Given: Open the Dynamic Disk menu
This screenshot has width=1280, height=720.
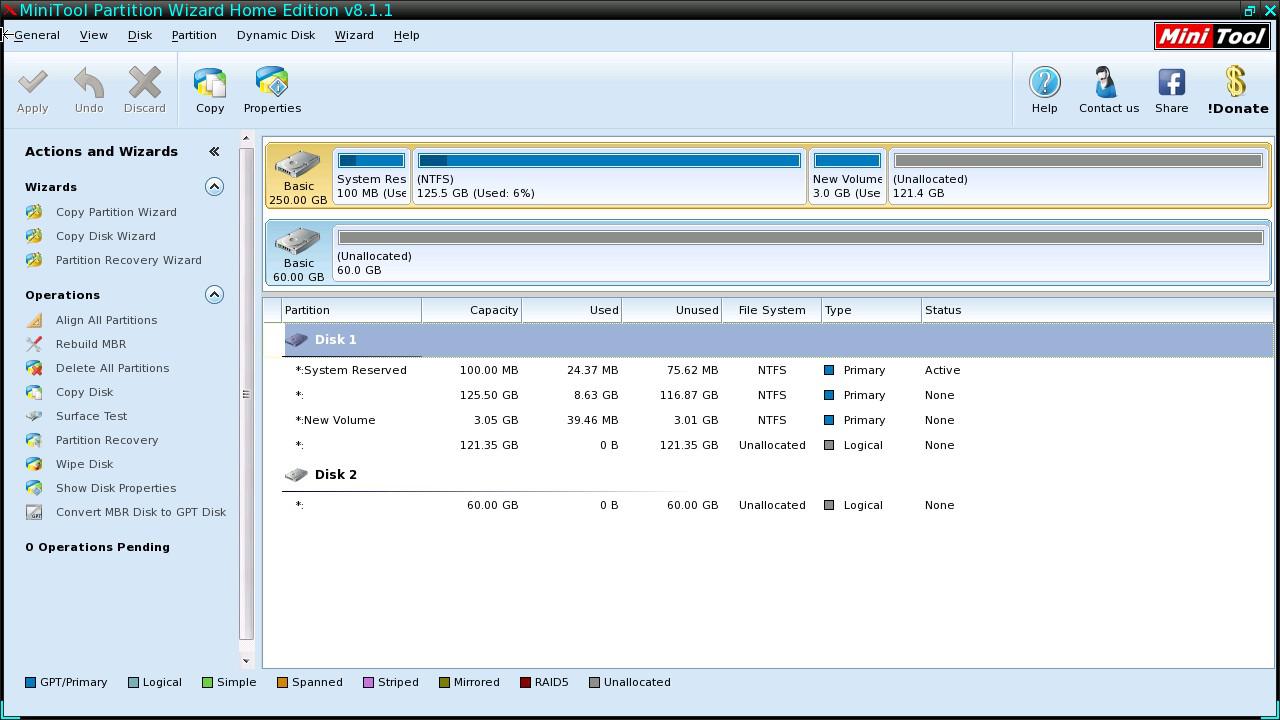Looking at the screenshot, I should pyautogui.click(x=276, y=35).
